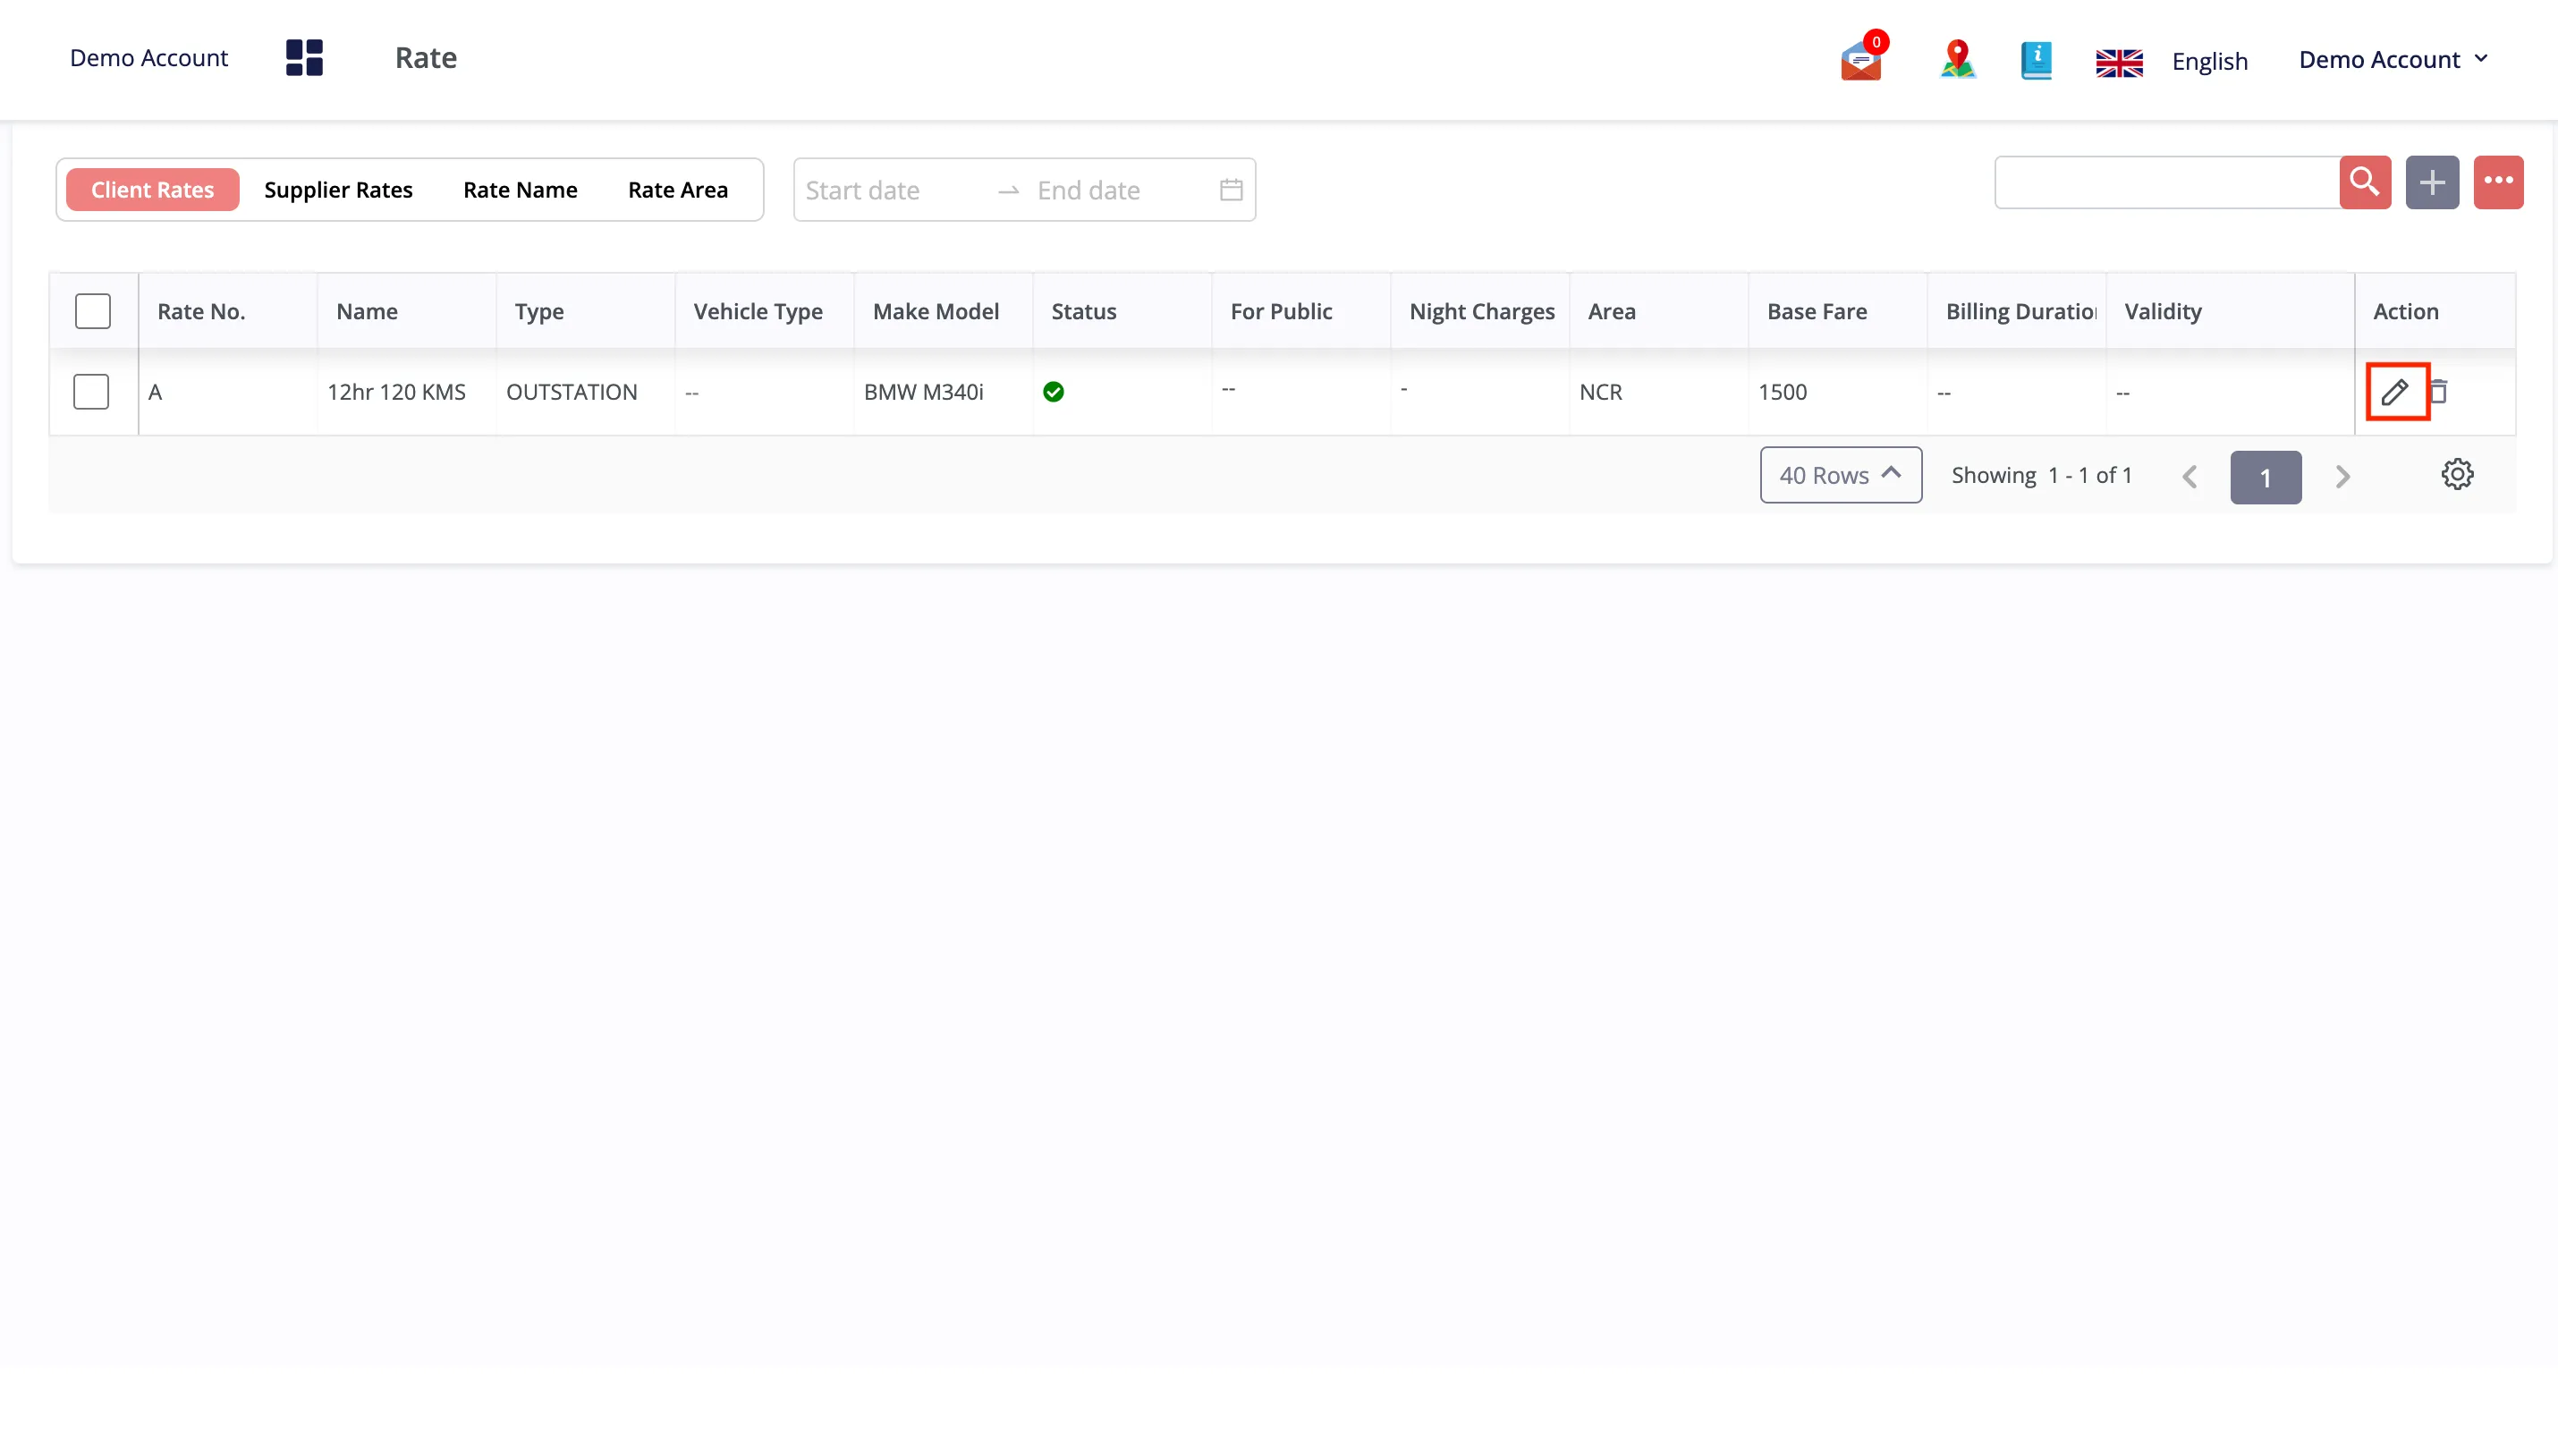Click the plus button to add rate

pos(2432,182)
